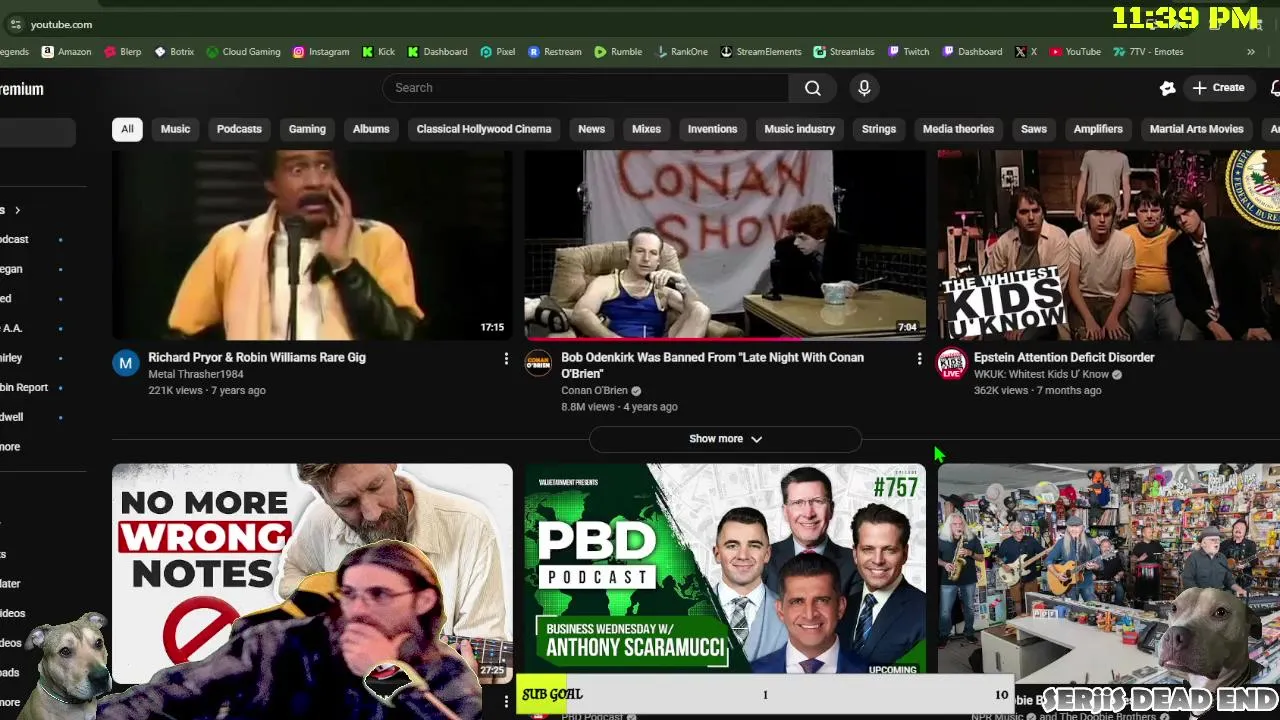Screen dimensions: 1280x720
Task: Select the Saws filter chip
Action: pos(1034,129)
